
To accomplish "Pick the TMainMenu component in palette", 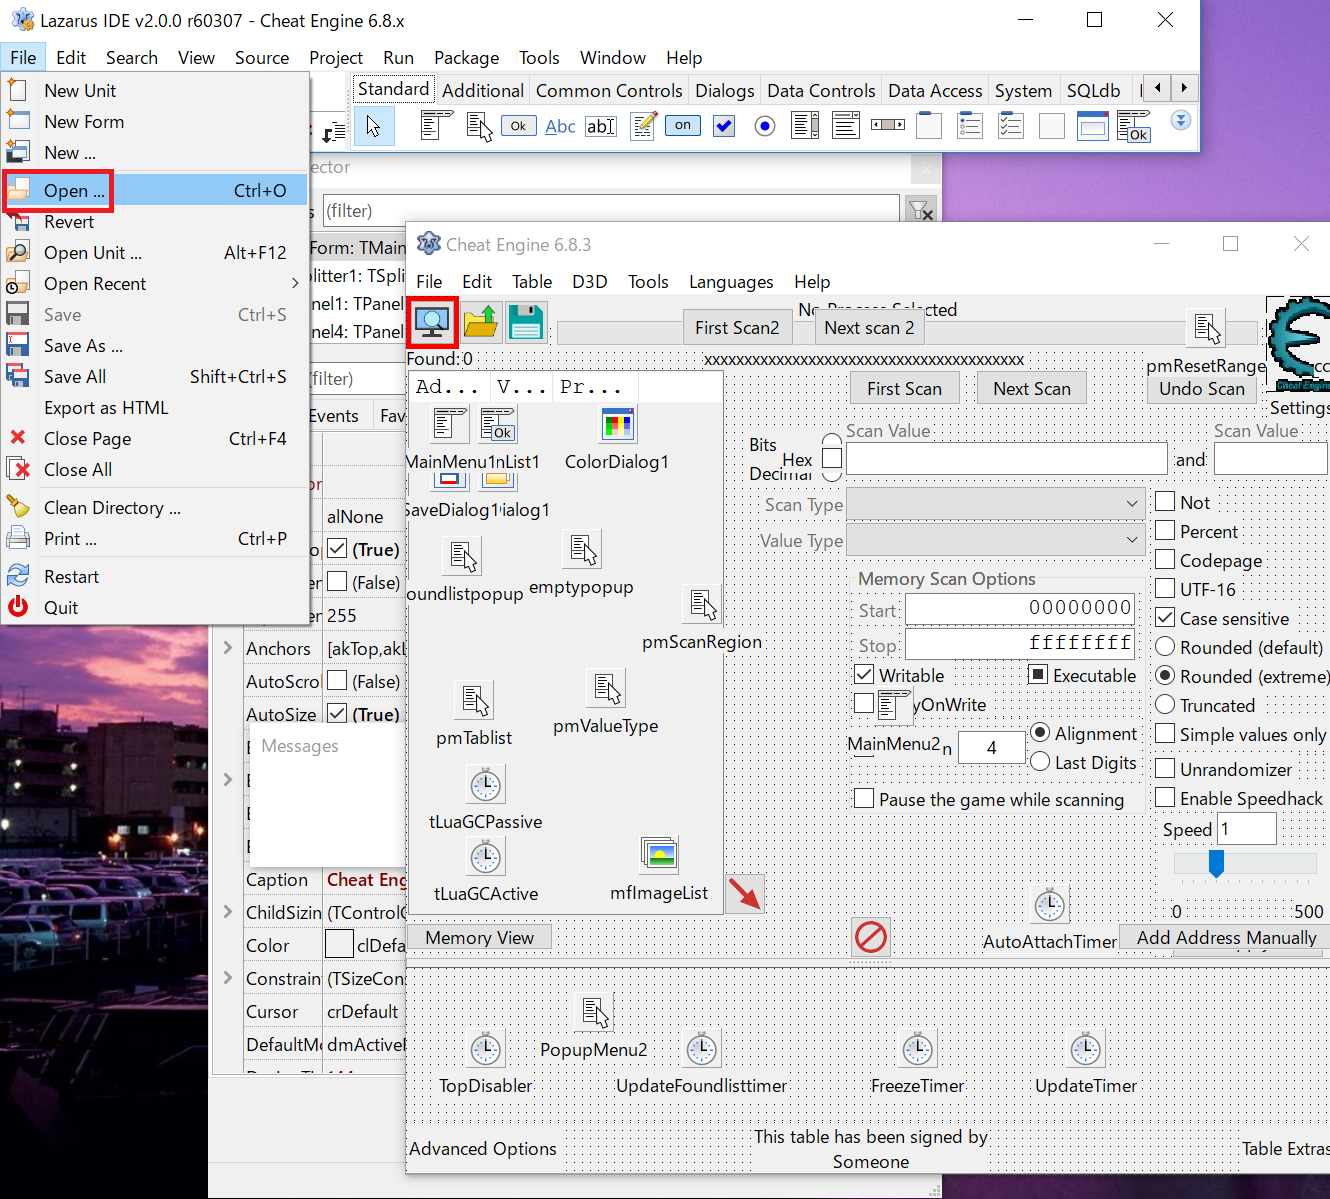I will click(x=437, y=126).
